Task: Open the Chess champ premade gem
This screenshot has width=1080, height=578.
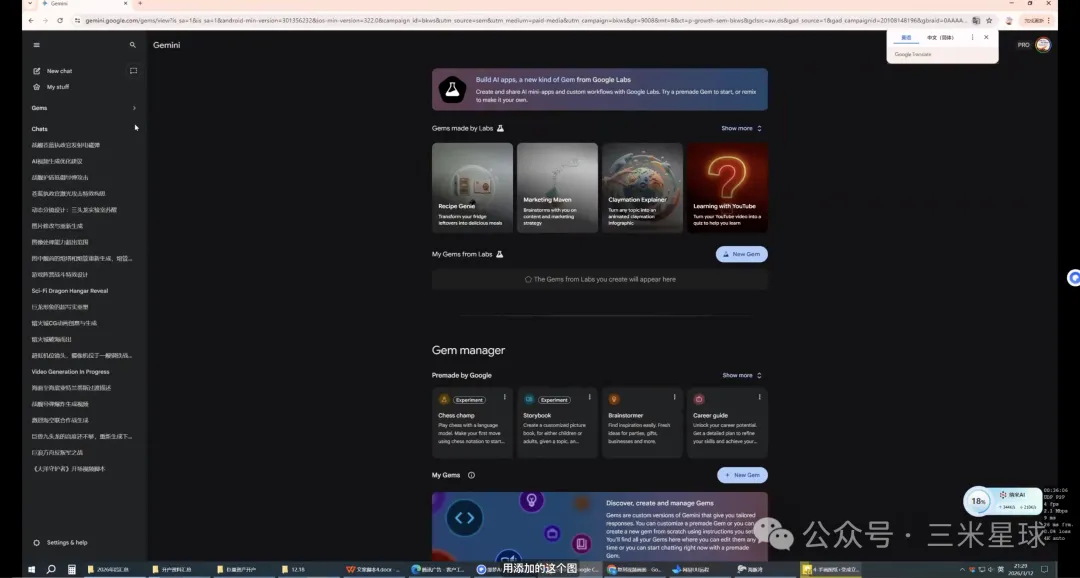Action: 472,423
